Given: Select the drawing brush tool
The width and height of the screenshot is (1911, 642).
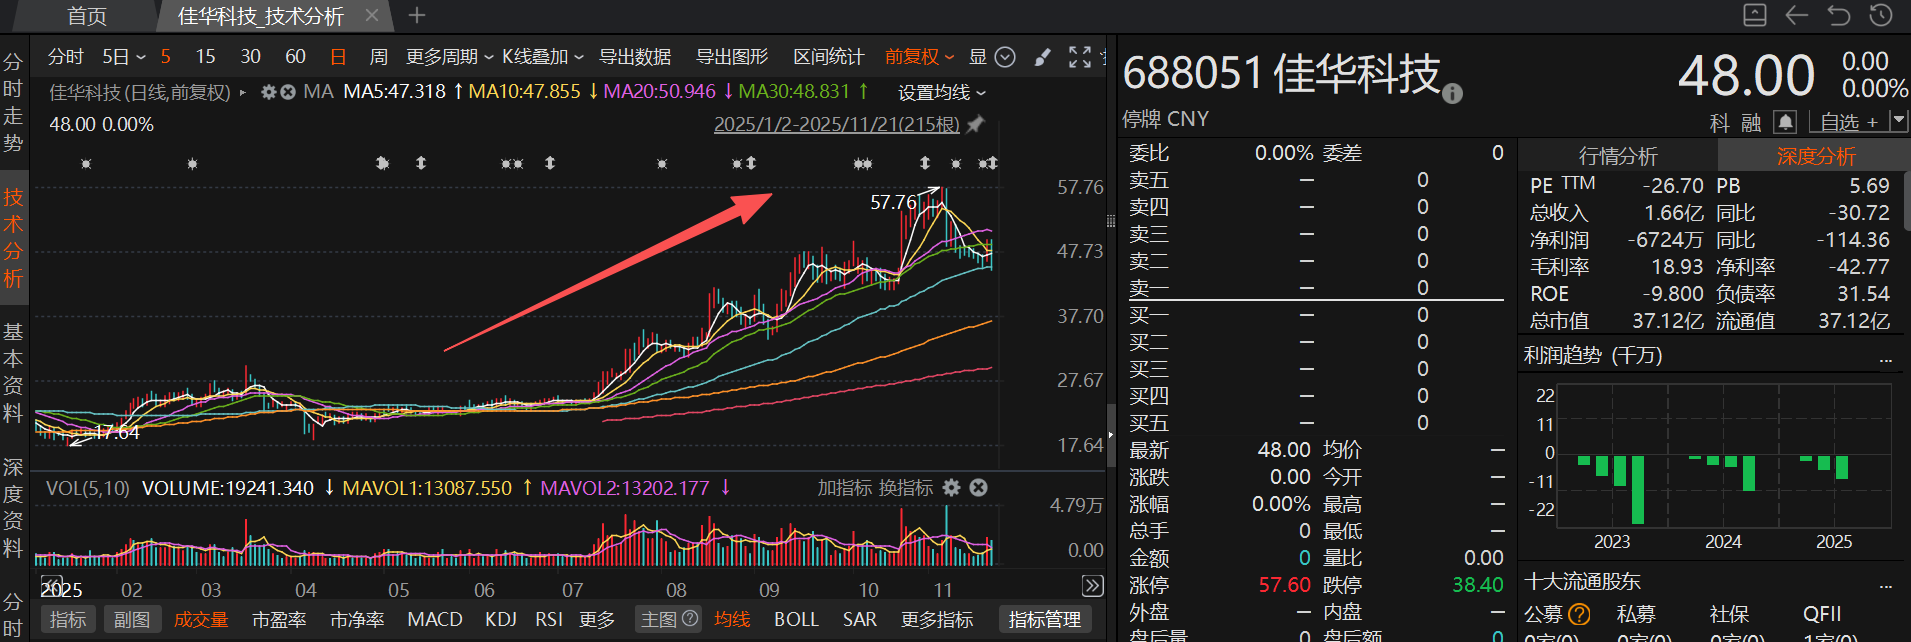Looking at the screenshot, I should coord(1043,57).
